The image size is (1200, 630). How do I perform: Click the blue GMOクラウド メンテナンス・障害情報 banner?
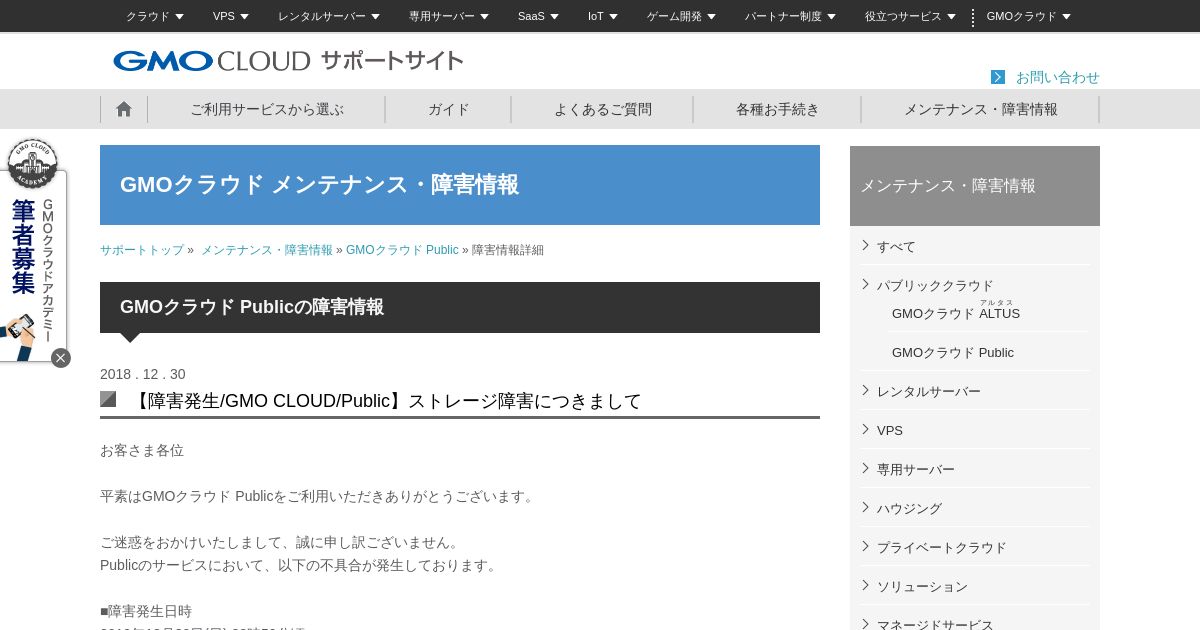click(x=460, y=185)
